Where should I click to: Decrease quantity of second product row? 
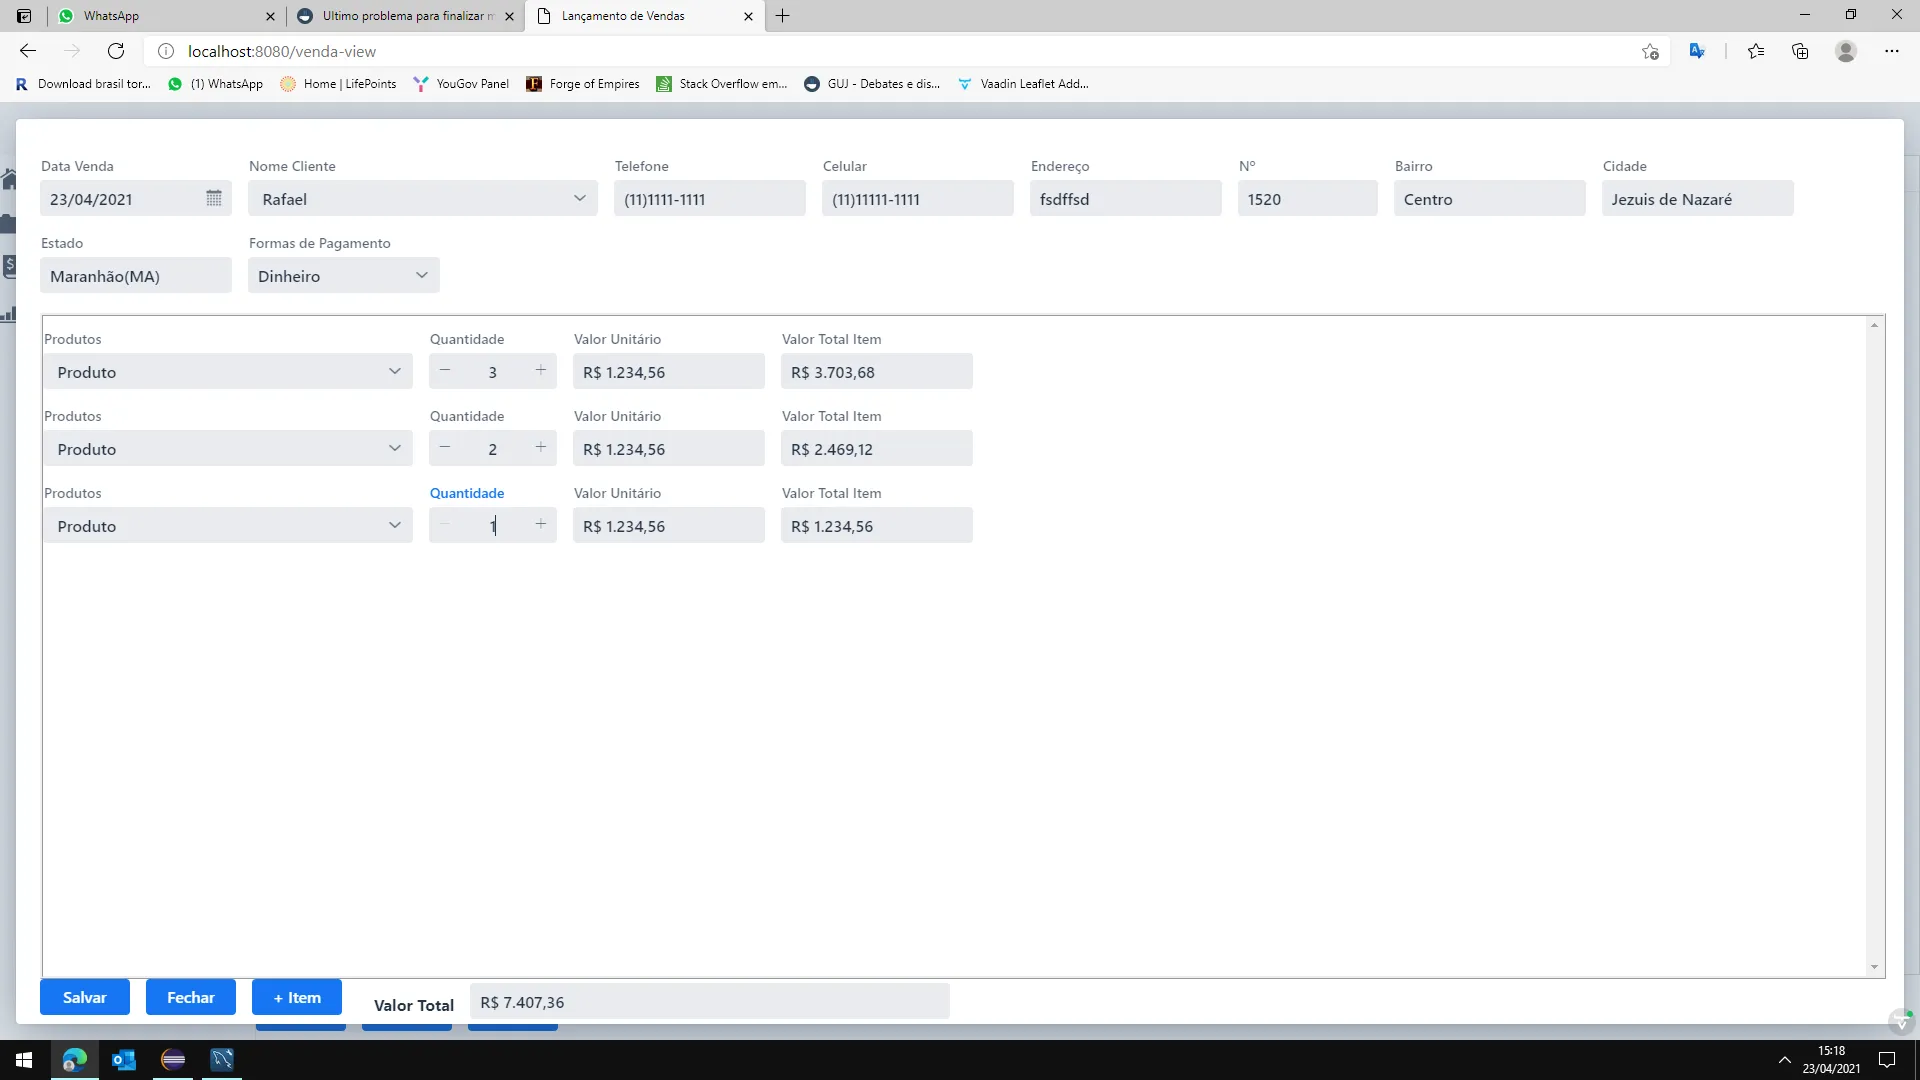[x=445, y=448]
